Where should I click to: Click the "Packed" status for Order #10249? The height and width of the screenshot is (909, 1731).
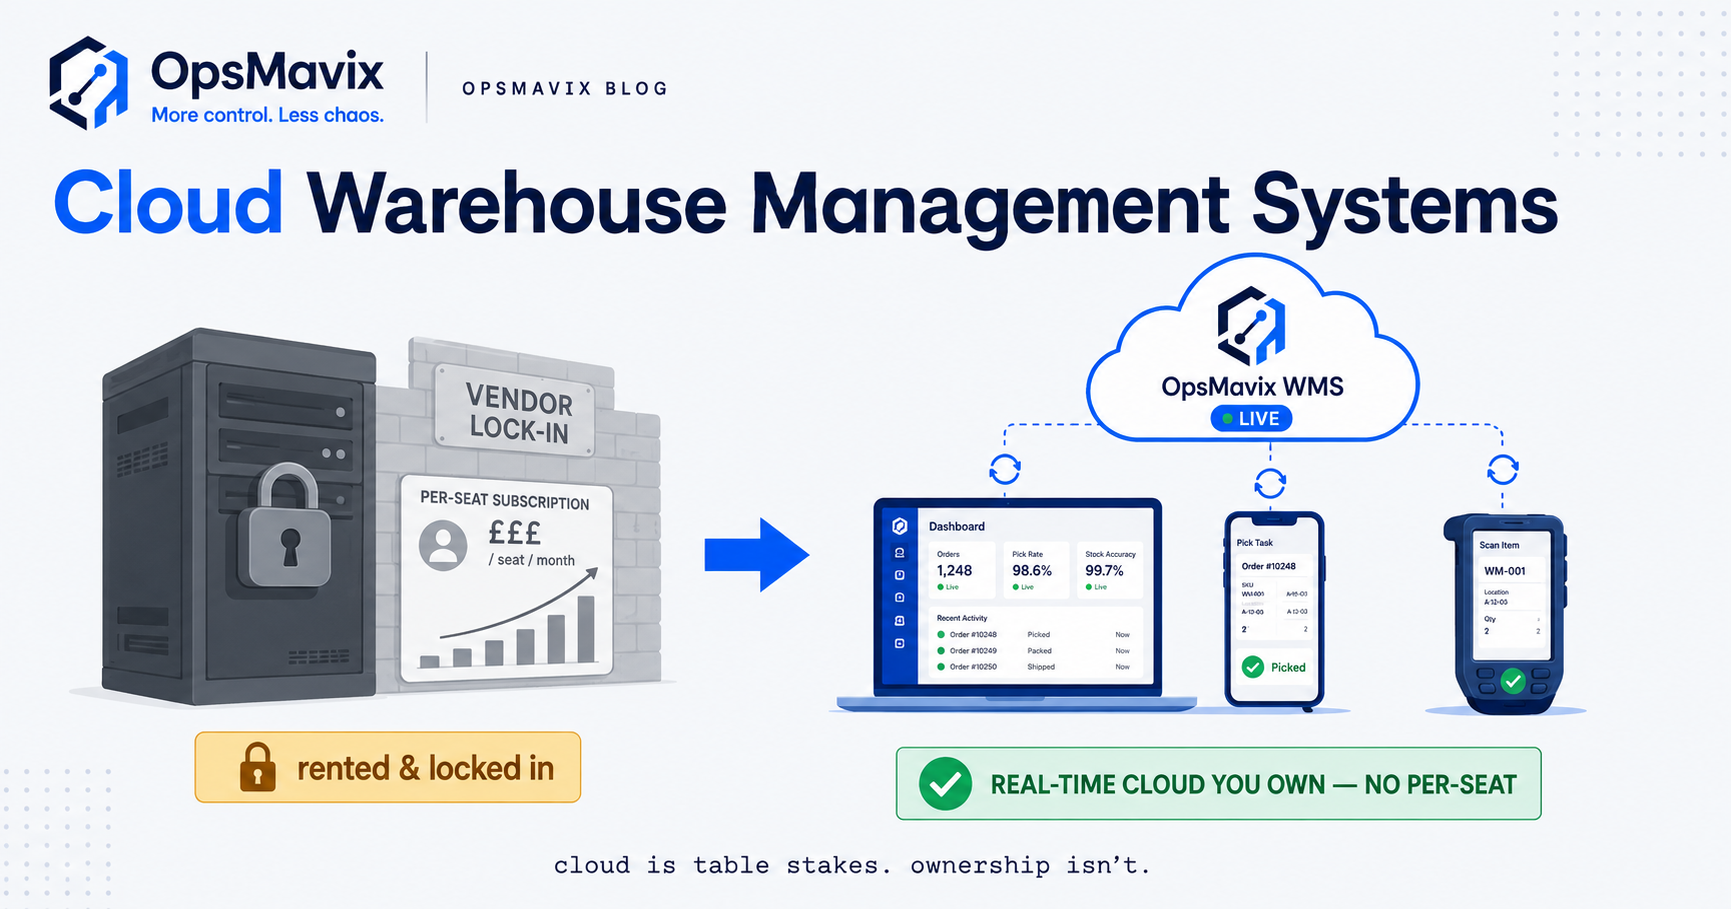[x=1040, y=651]
